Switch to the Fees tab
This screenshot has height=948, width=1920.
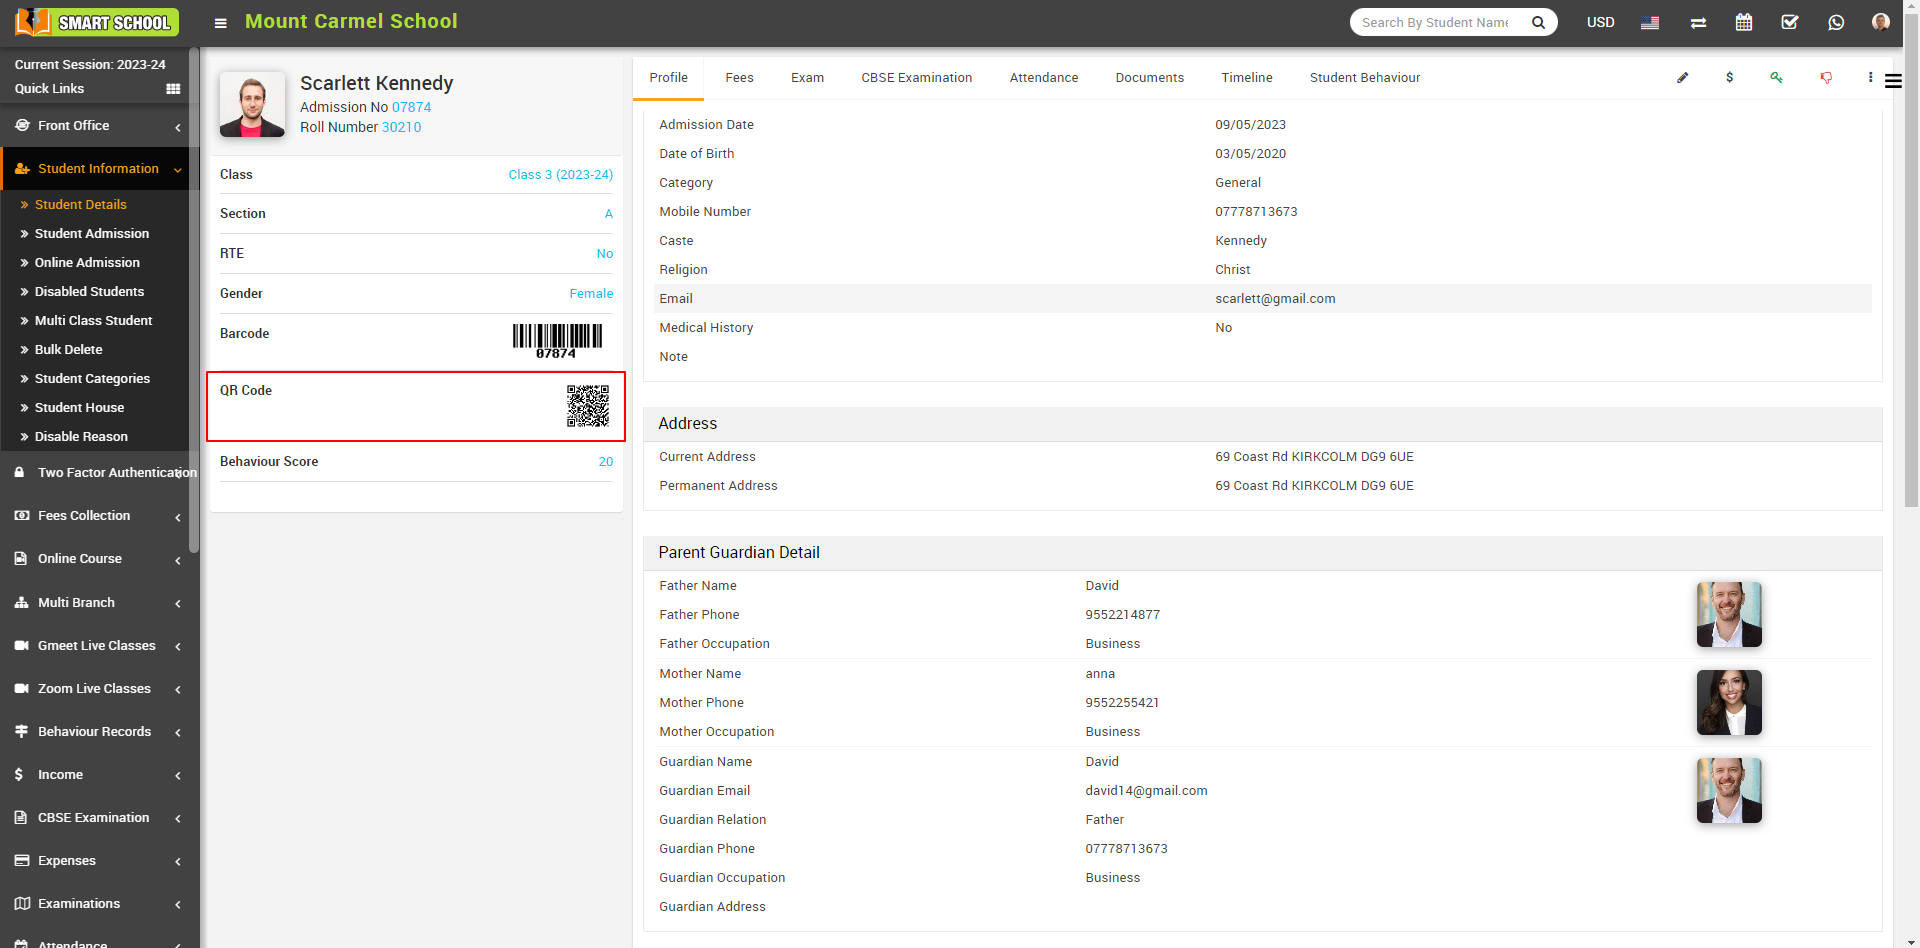(739, 78)
